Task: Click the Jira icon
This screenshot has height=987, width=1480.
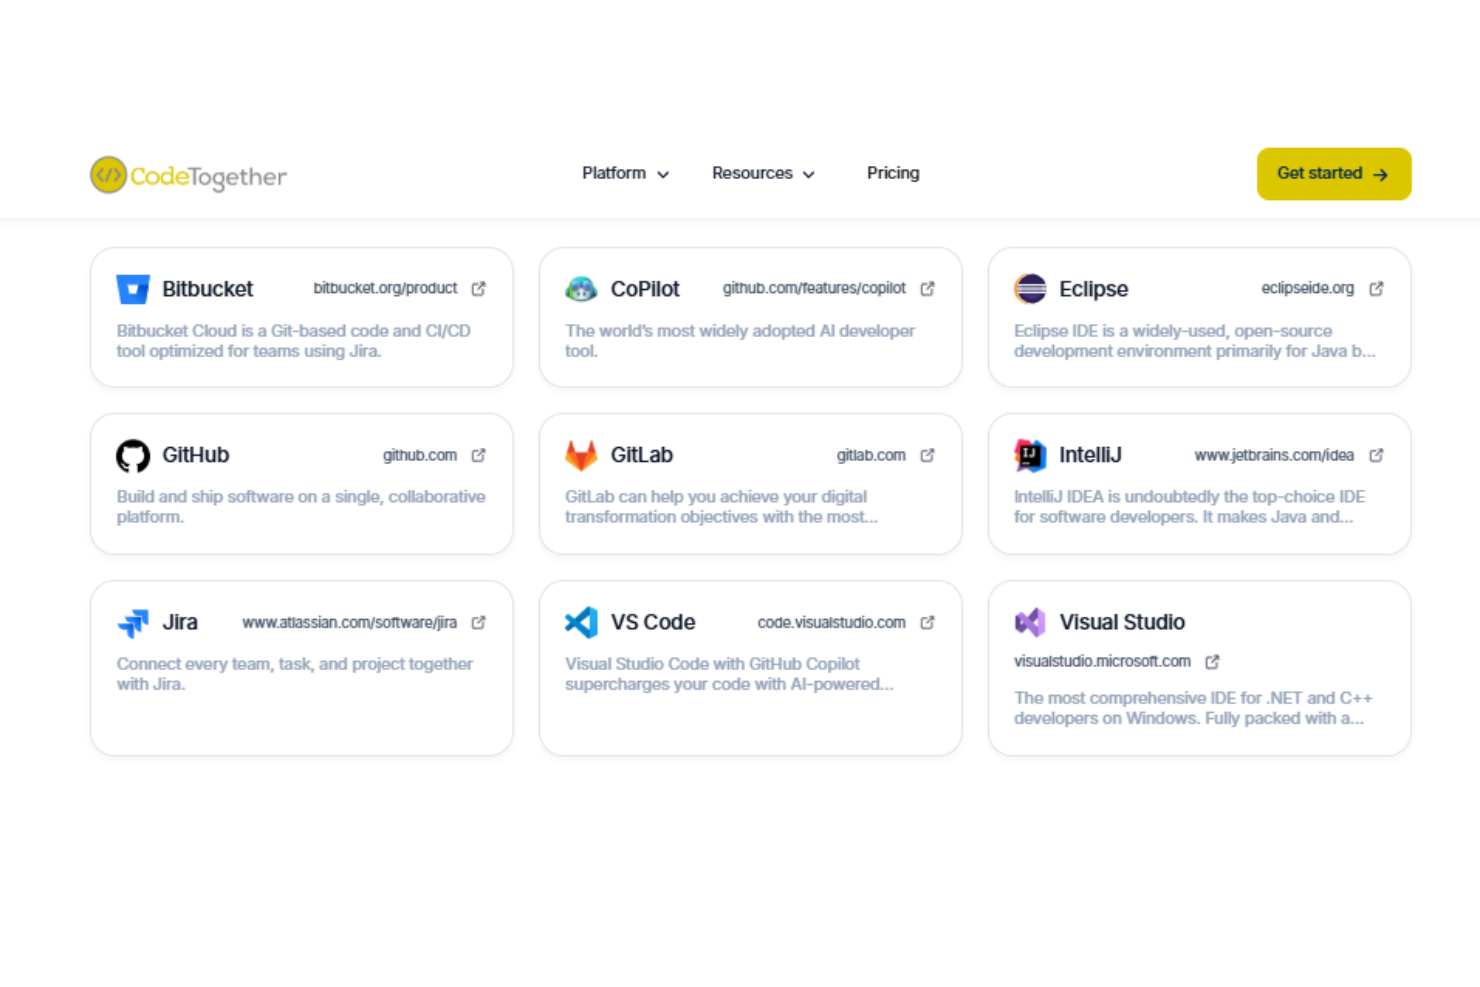Action: click(132, 622)
